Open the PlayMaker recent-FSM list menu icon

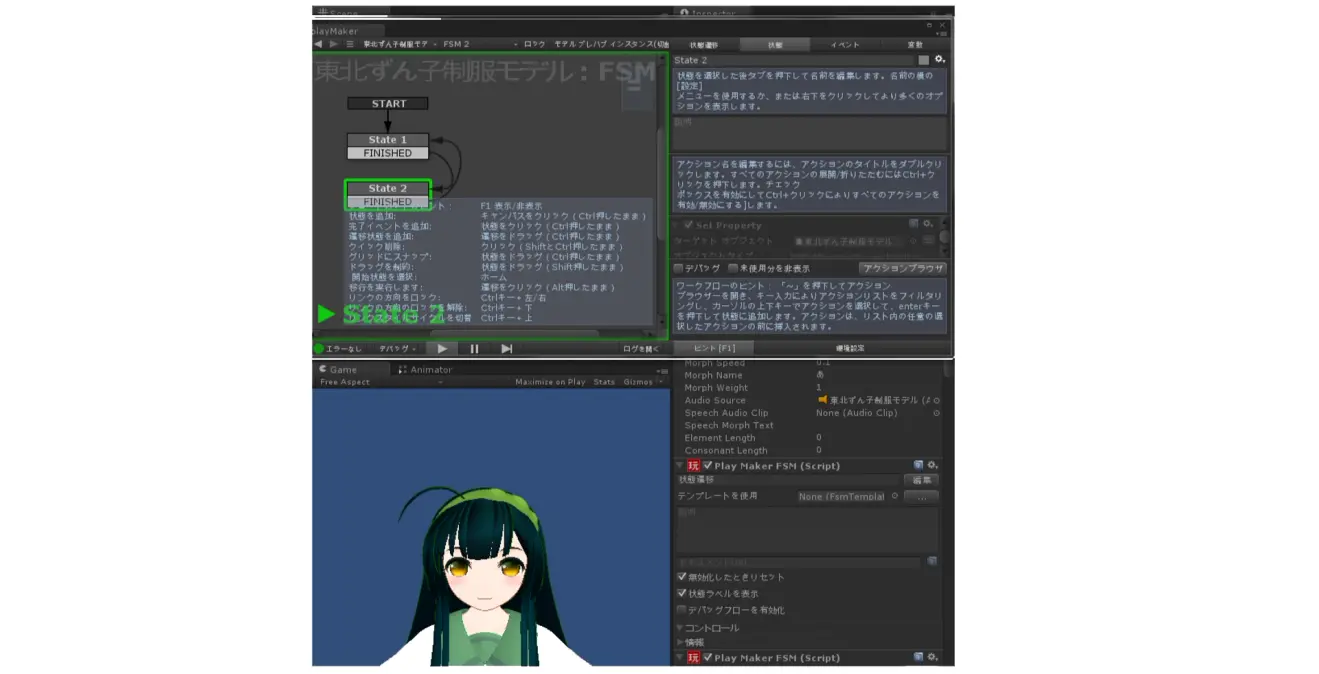[350, 44]
